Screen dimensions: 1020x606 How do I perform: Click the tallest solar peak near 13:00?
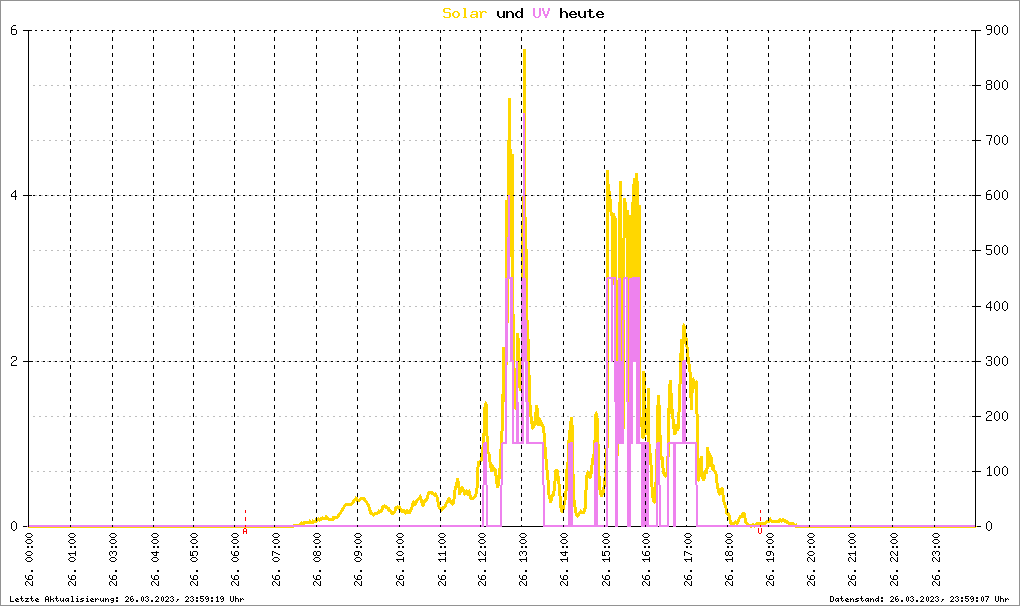(x=524, y=52)
